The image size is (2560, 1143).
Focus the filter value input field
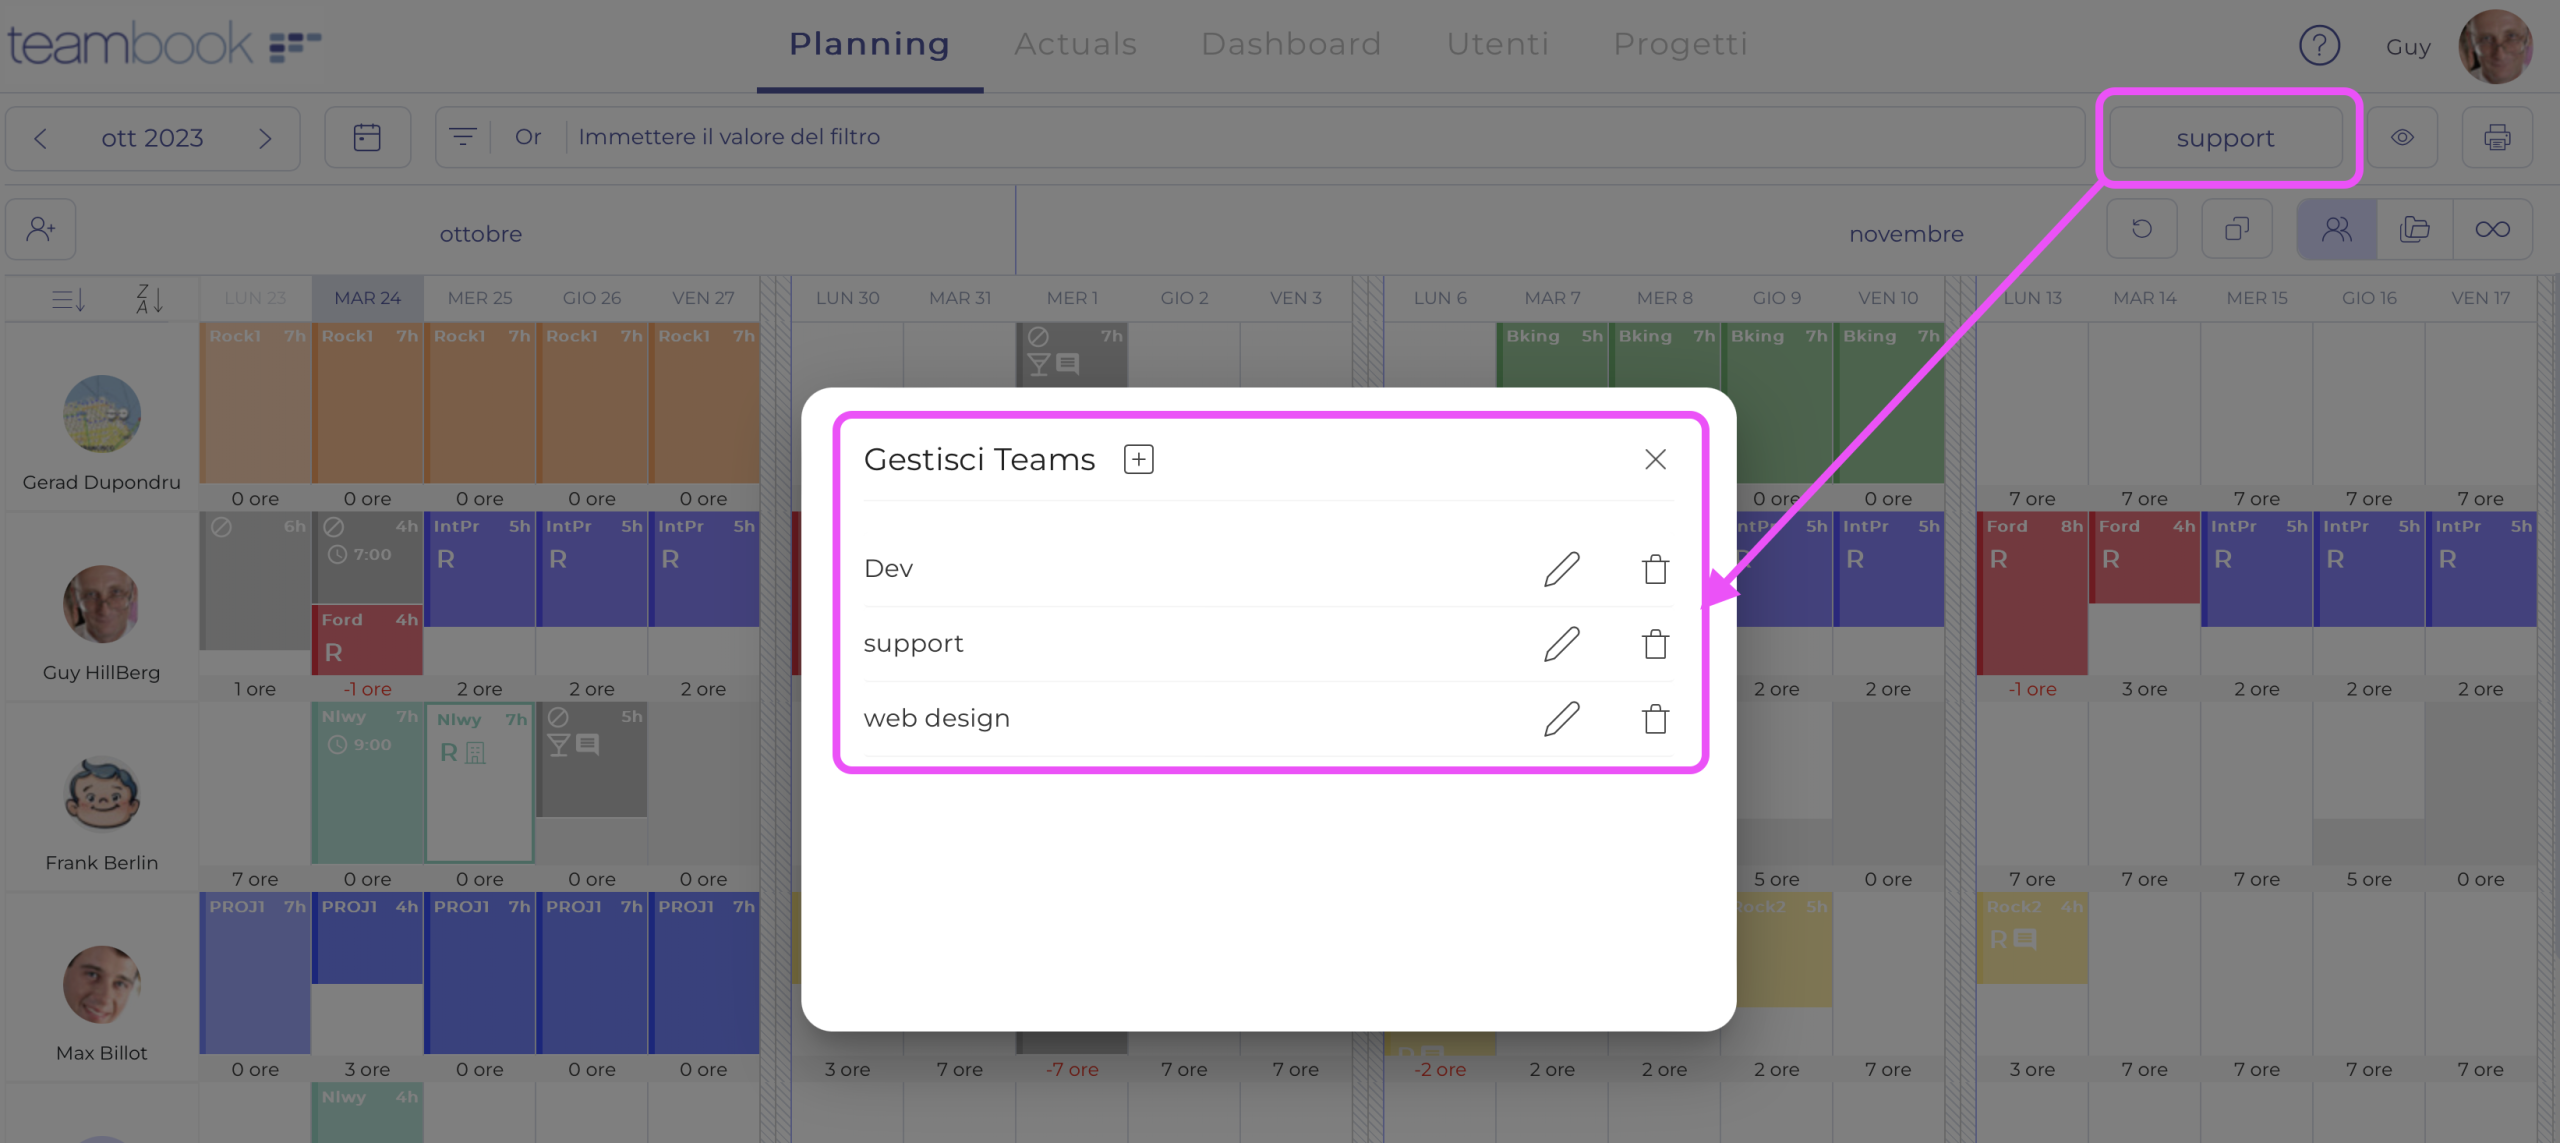[x=1300, y=137]
